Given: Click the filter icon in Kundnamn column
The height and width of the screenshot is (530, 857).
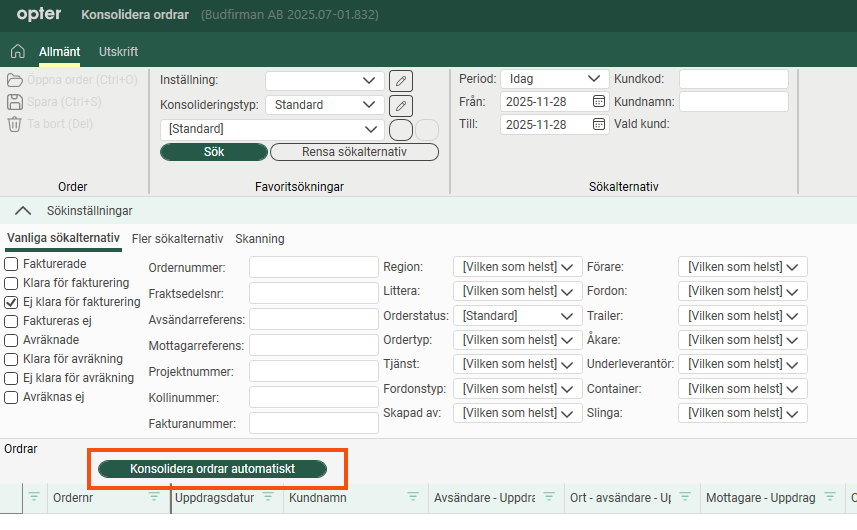Looking at the screenshot, I should pos(412,497).
